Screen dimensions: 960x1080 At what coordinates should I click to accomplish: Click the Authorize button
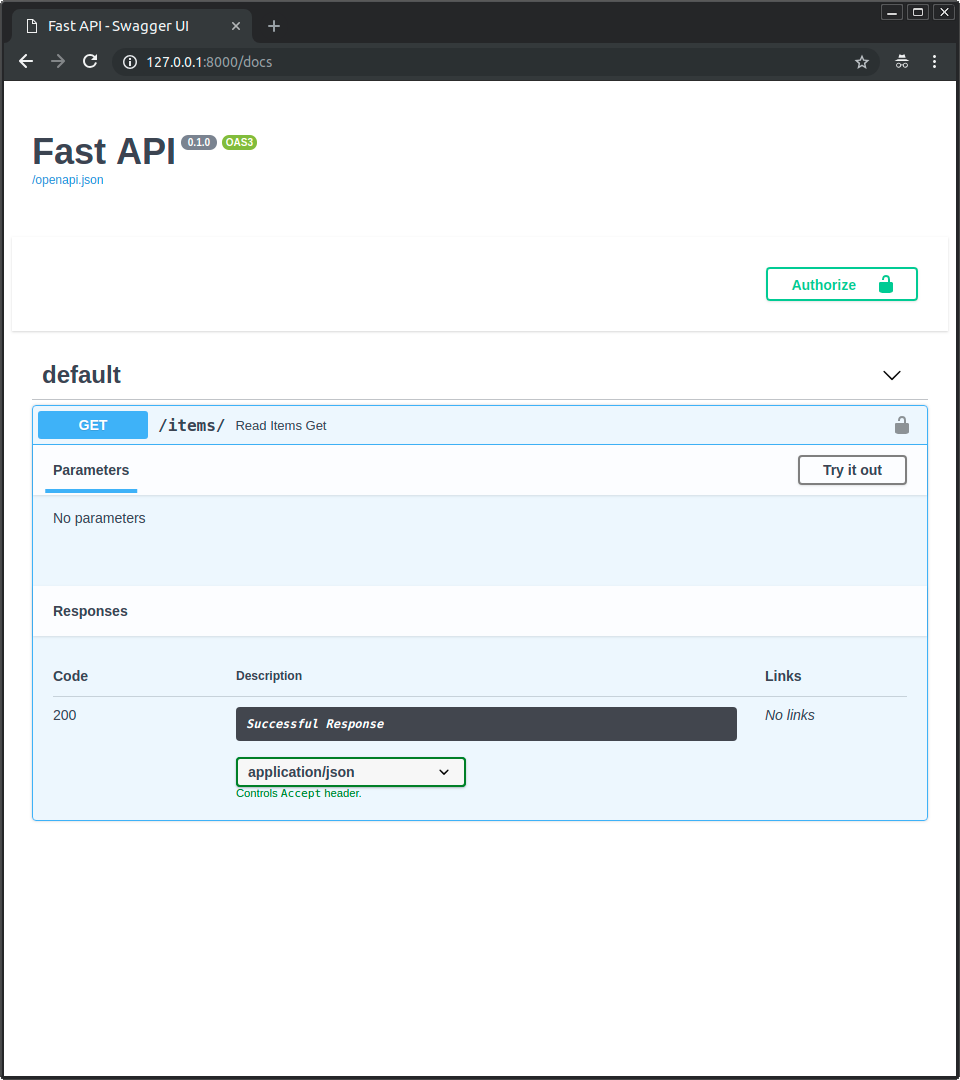point(841,284)
